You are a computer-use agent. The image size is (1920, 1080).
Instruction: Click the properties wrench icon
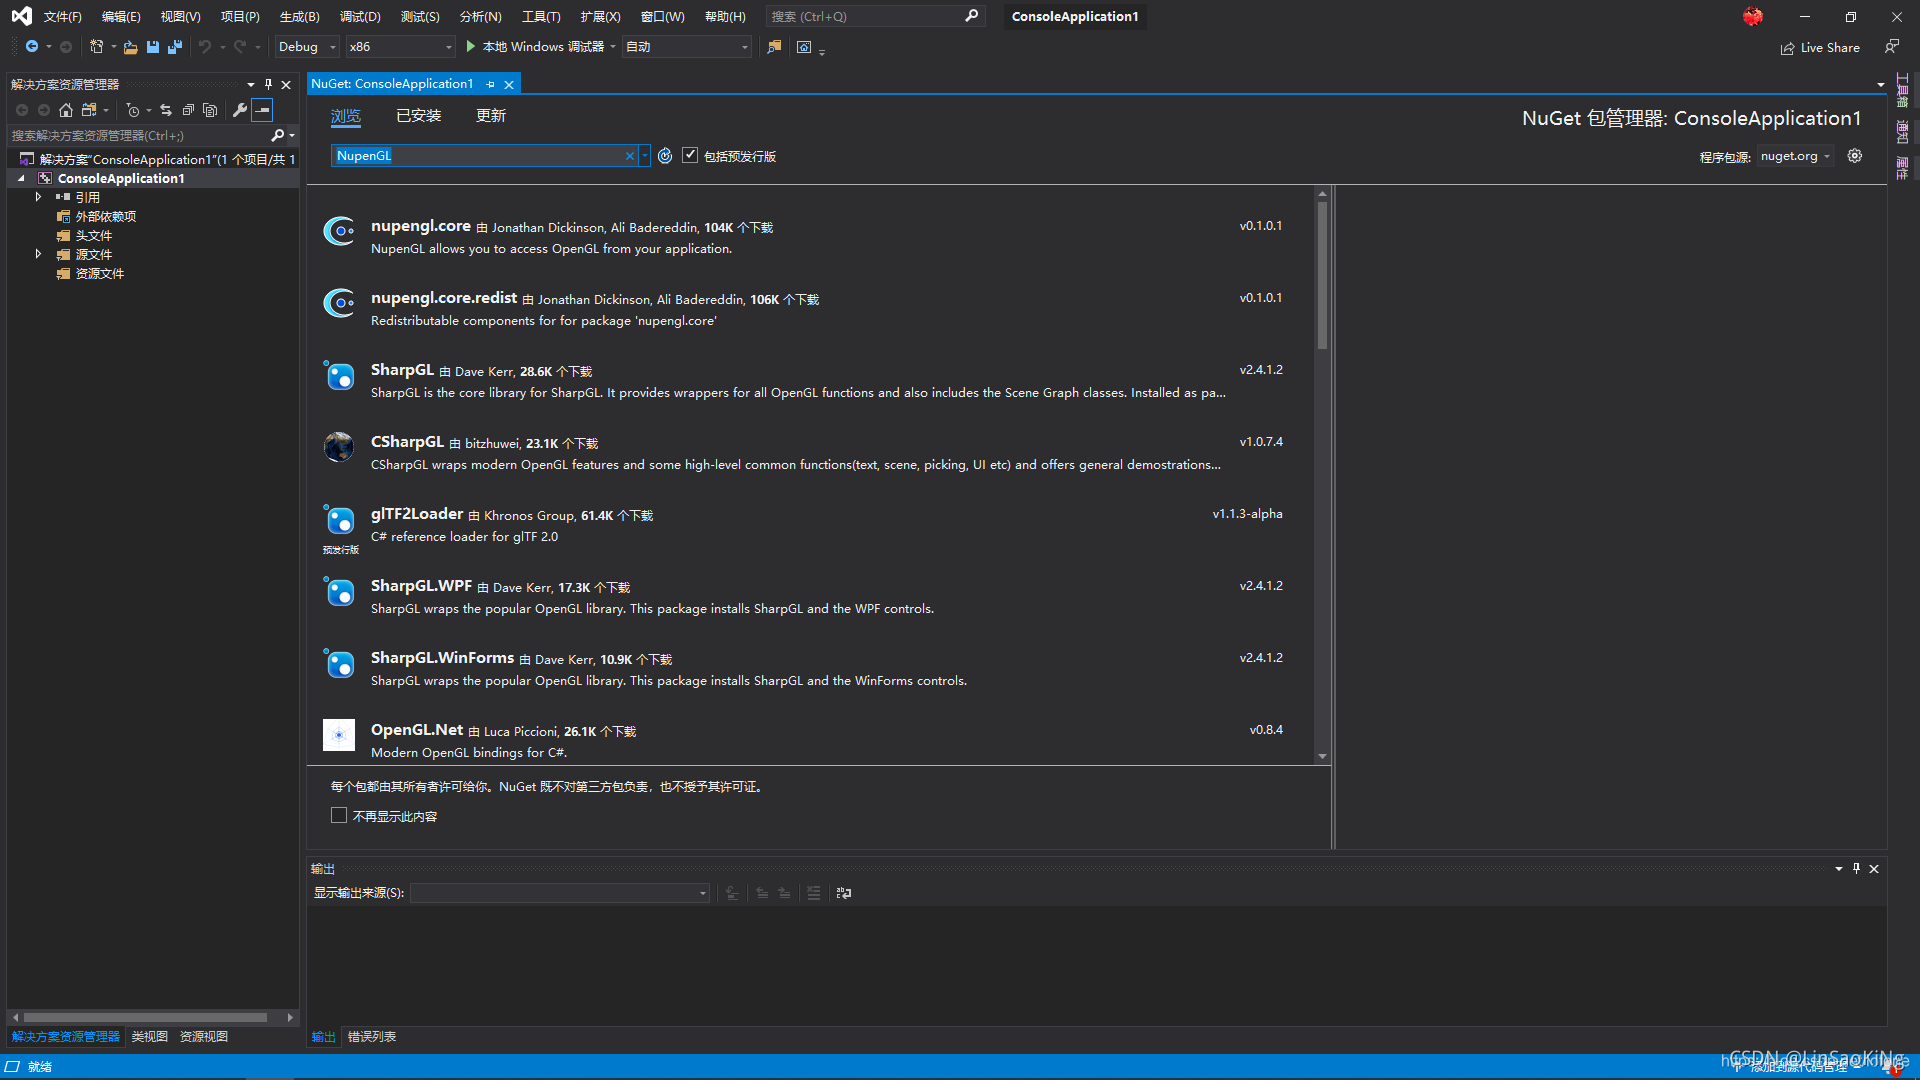coord(240,110)
